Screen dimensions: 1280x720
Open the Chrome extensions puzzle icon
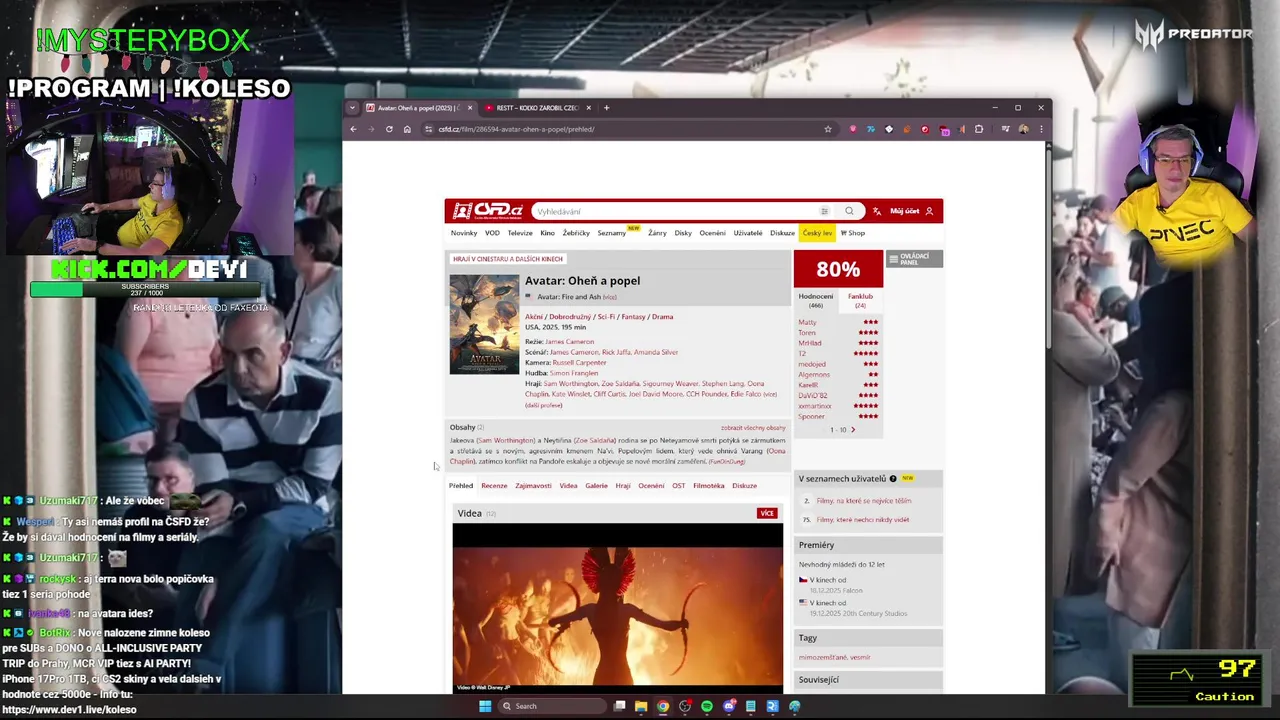979,129
